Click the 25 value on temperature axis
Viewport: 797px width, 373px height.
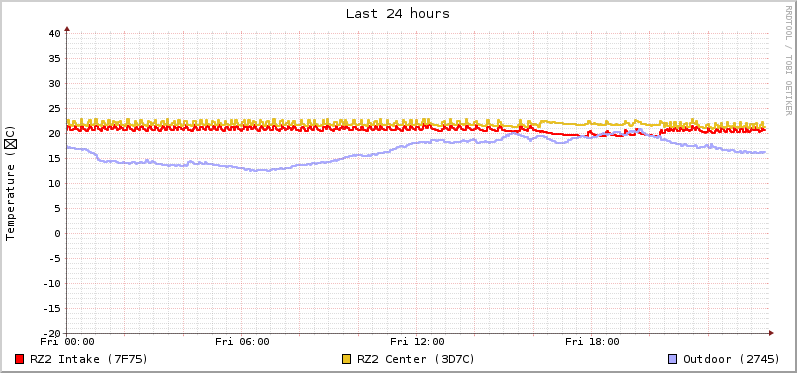(x=55, y=108)
